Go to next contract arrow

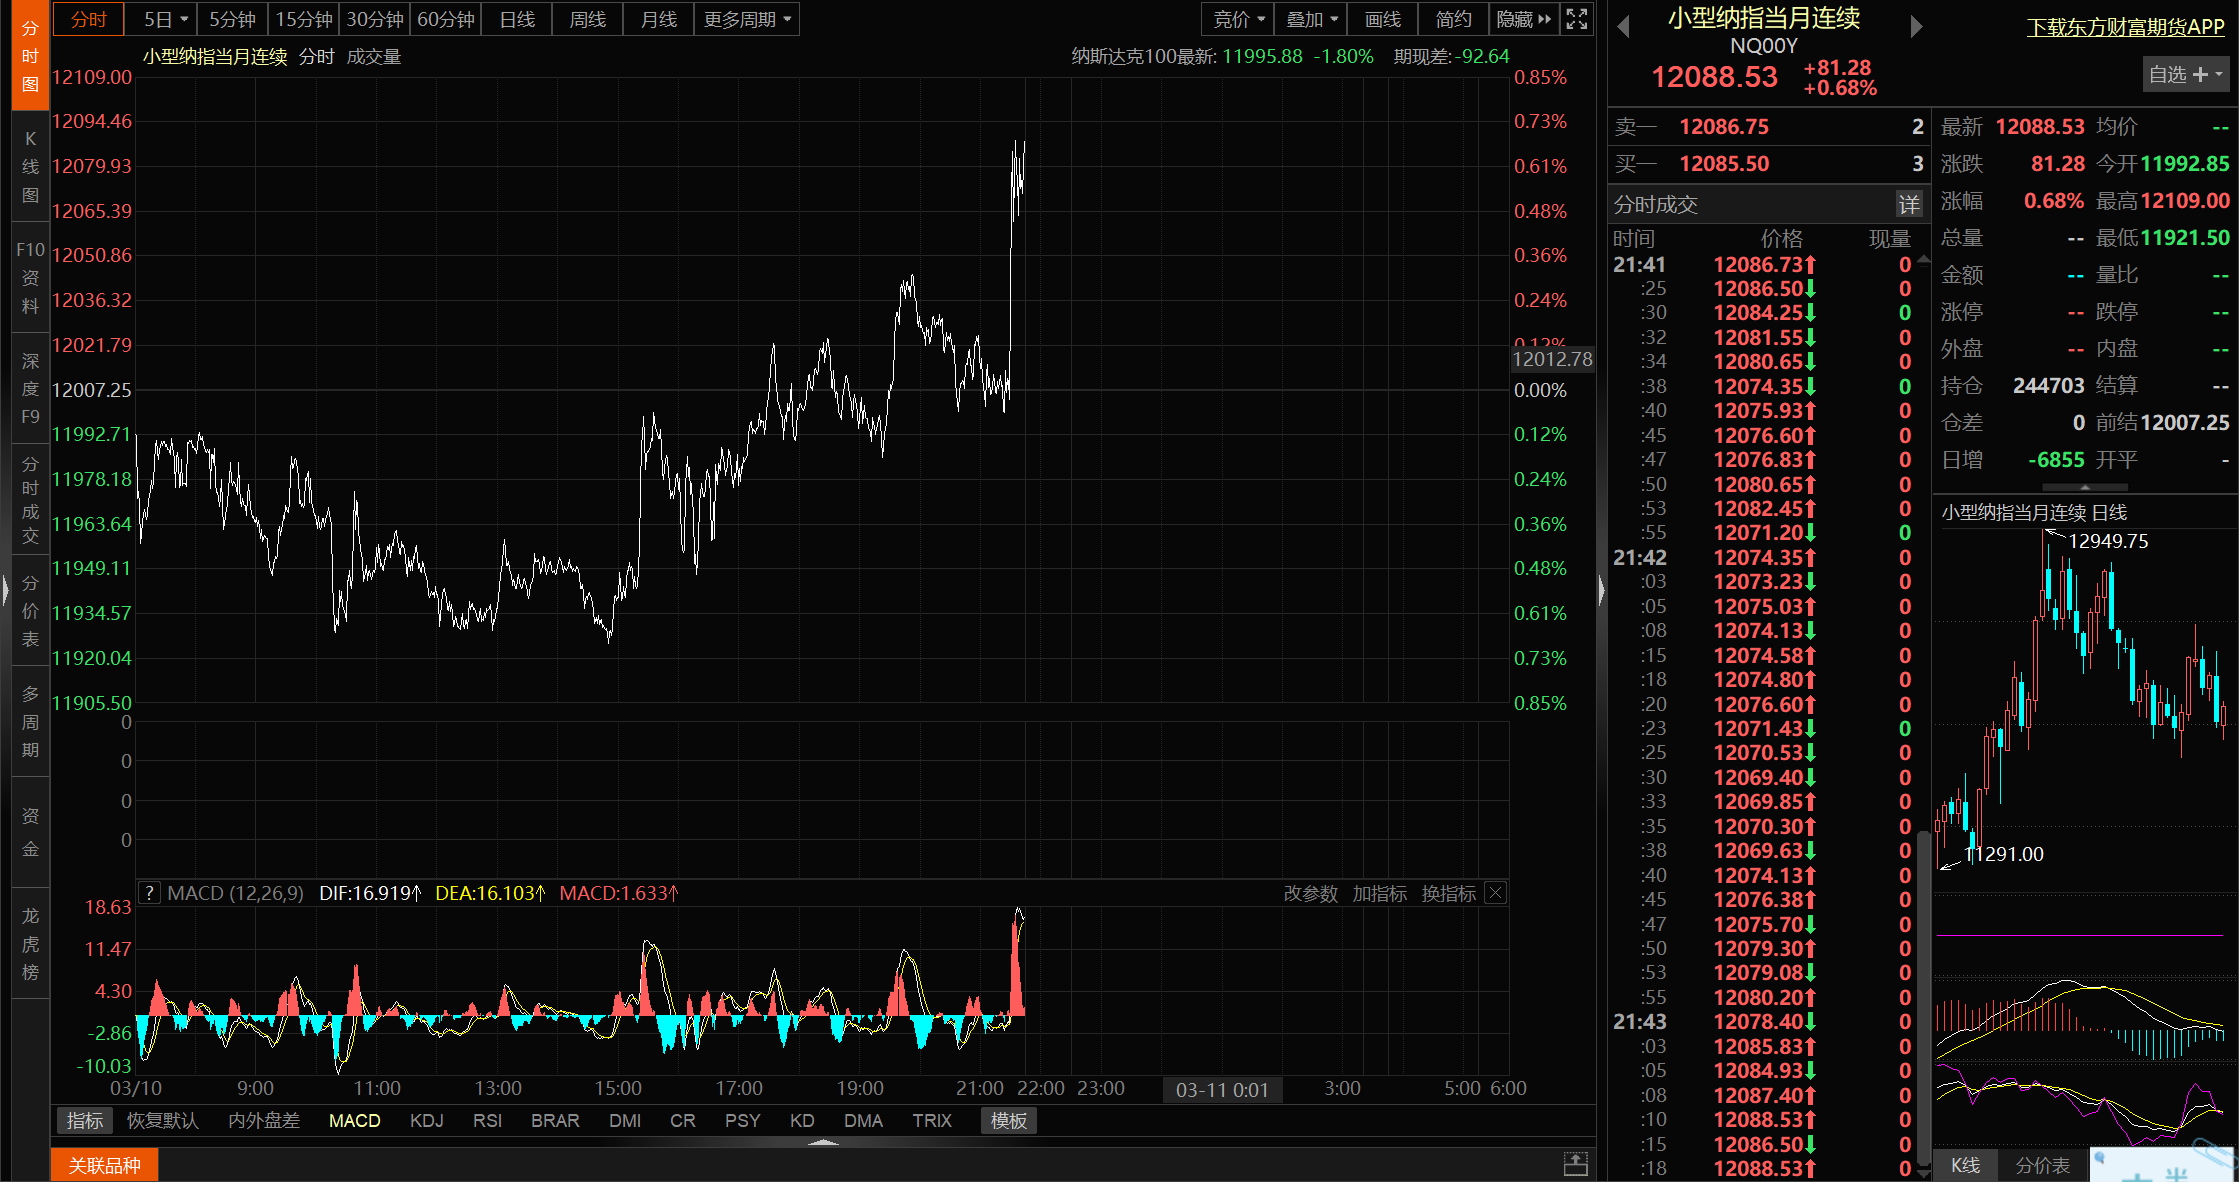tap(1916, 27)
